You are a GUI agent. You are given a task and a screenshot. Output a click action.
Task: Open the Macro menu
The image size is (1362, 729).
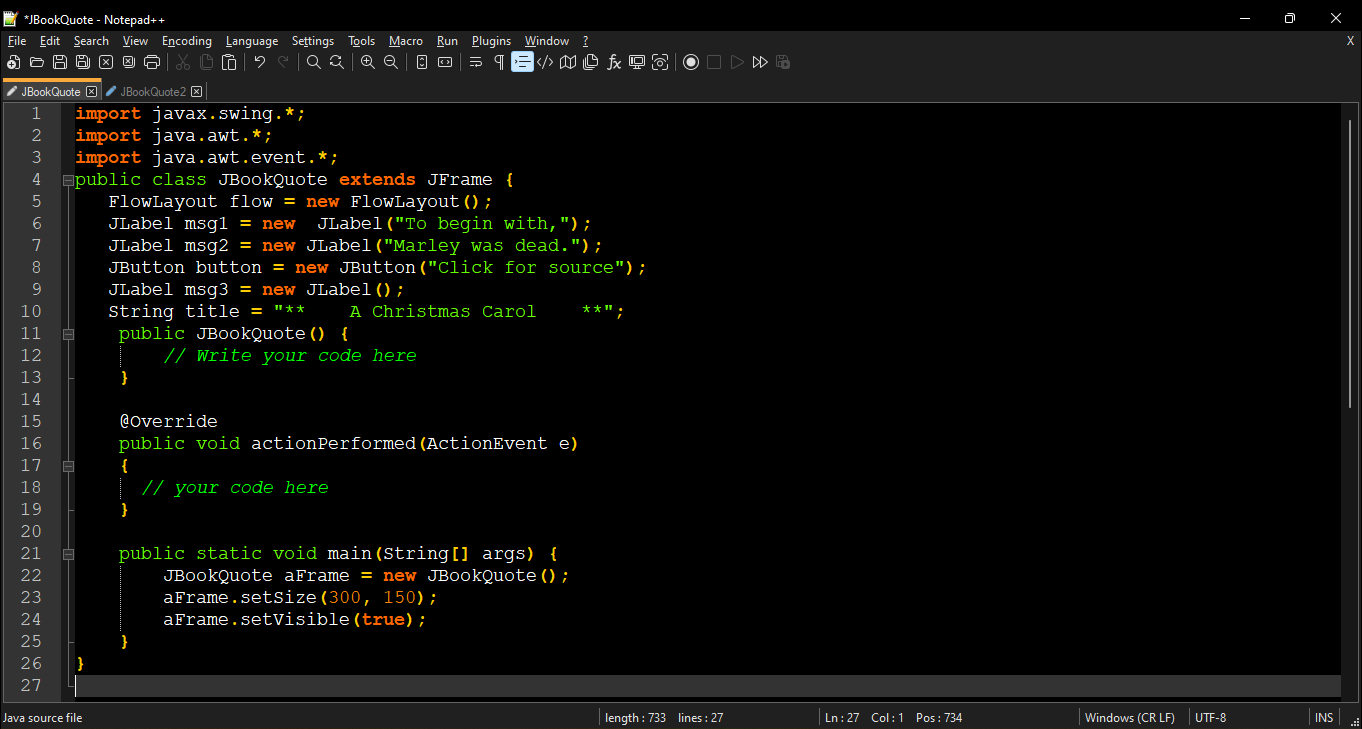pos(406,41)
